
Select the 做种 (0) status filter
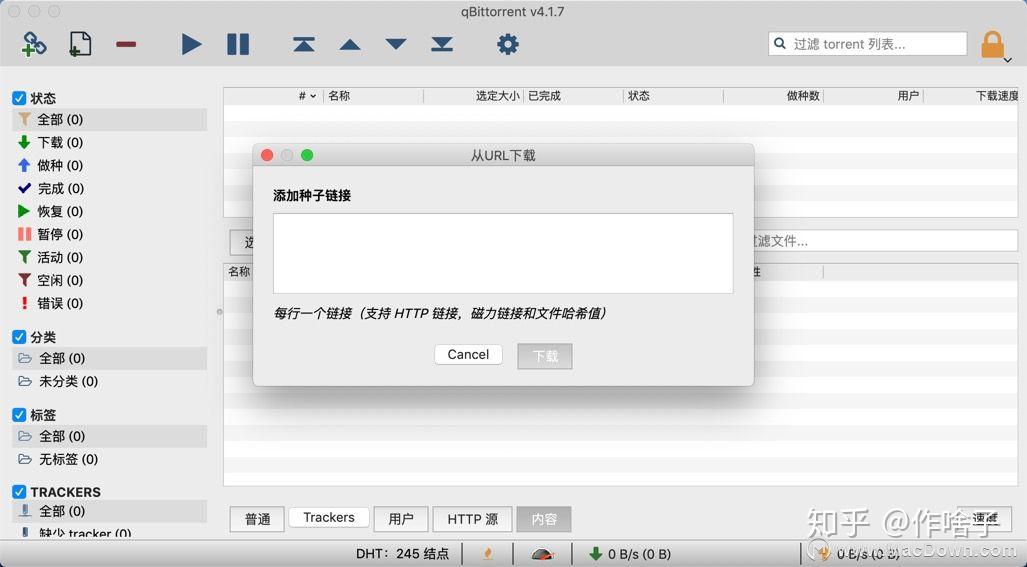(109, 166)
